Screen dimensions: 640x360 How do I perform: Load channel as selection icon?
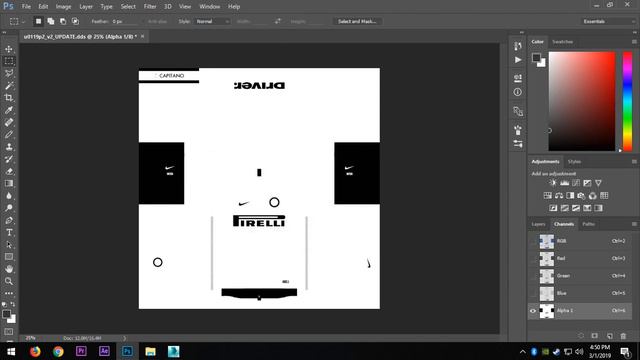pyautogui.click(x=581, y=336)
